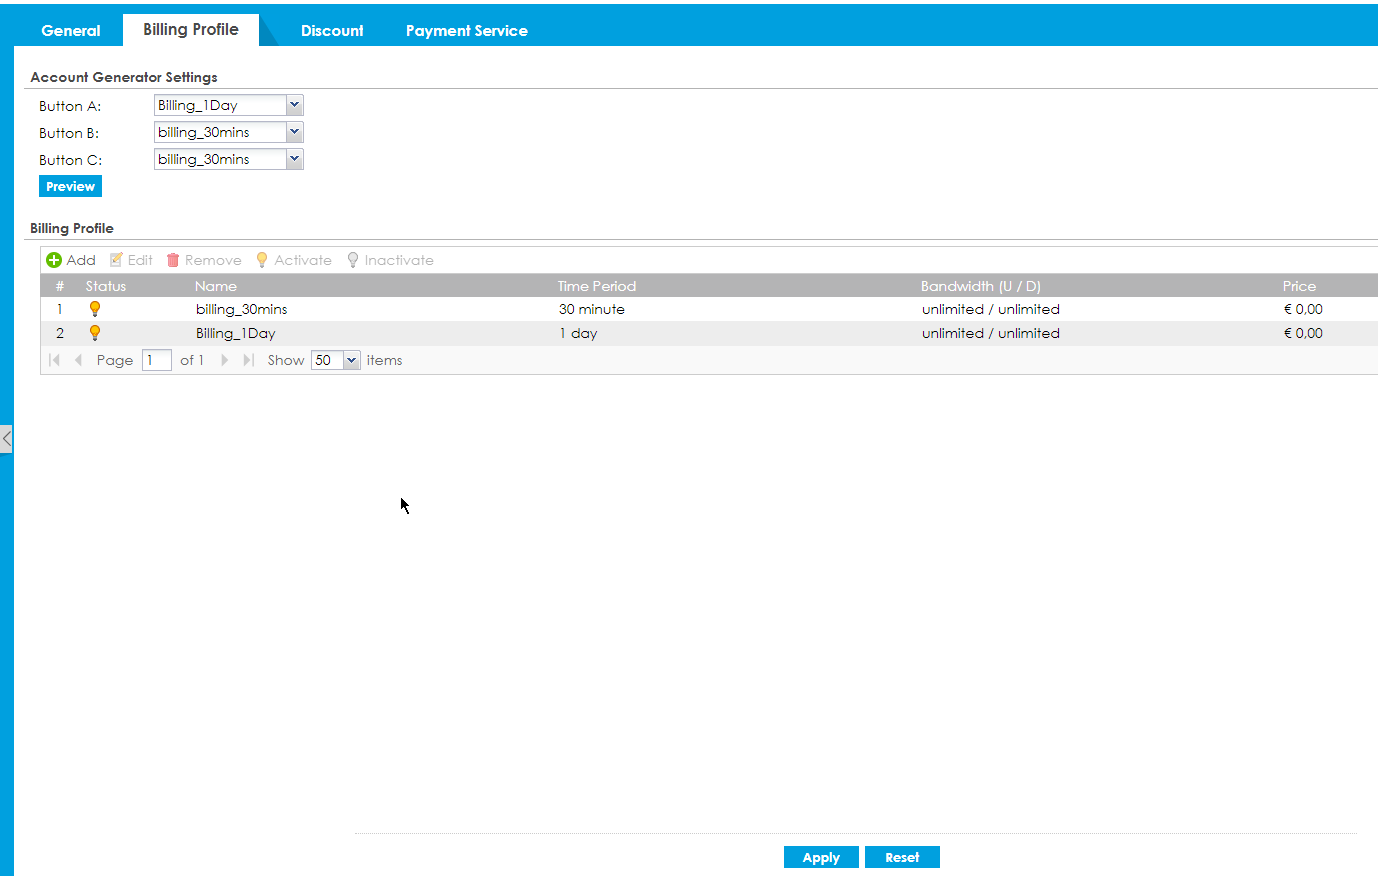The image size is (1378, 876).
Task: Go to the first page arrow
Action: (x=54, y=360)
